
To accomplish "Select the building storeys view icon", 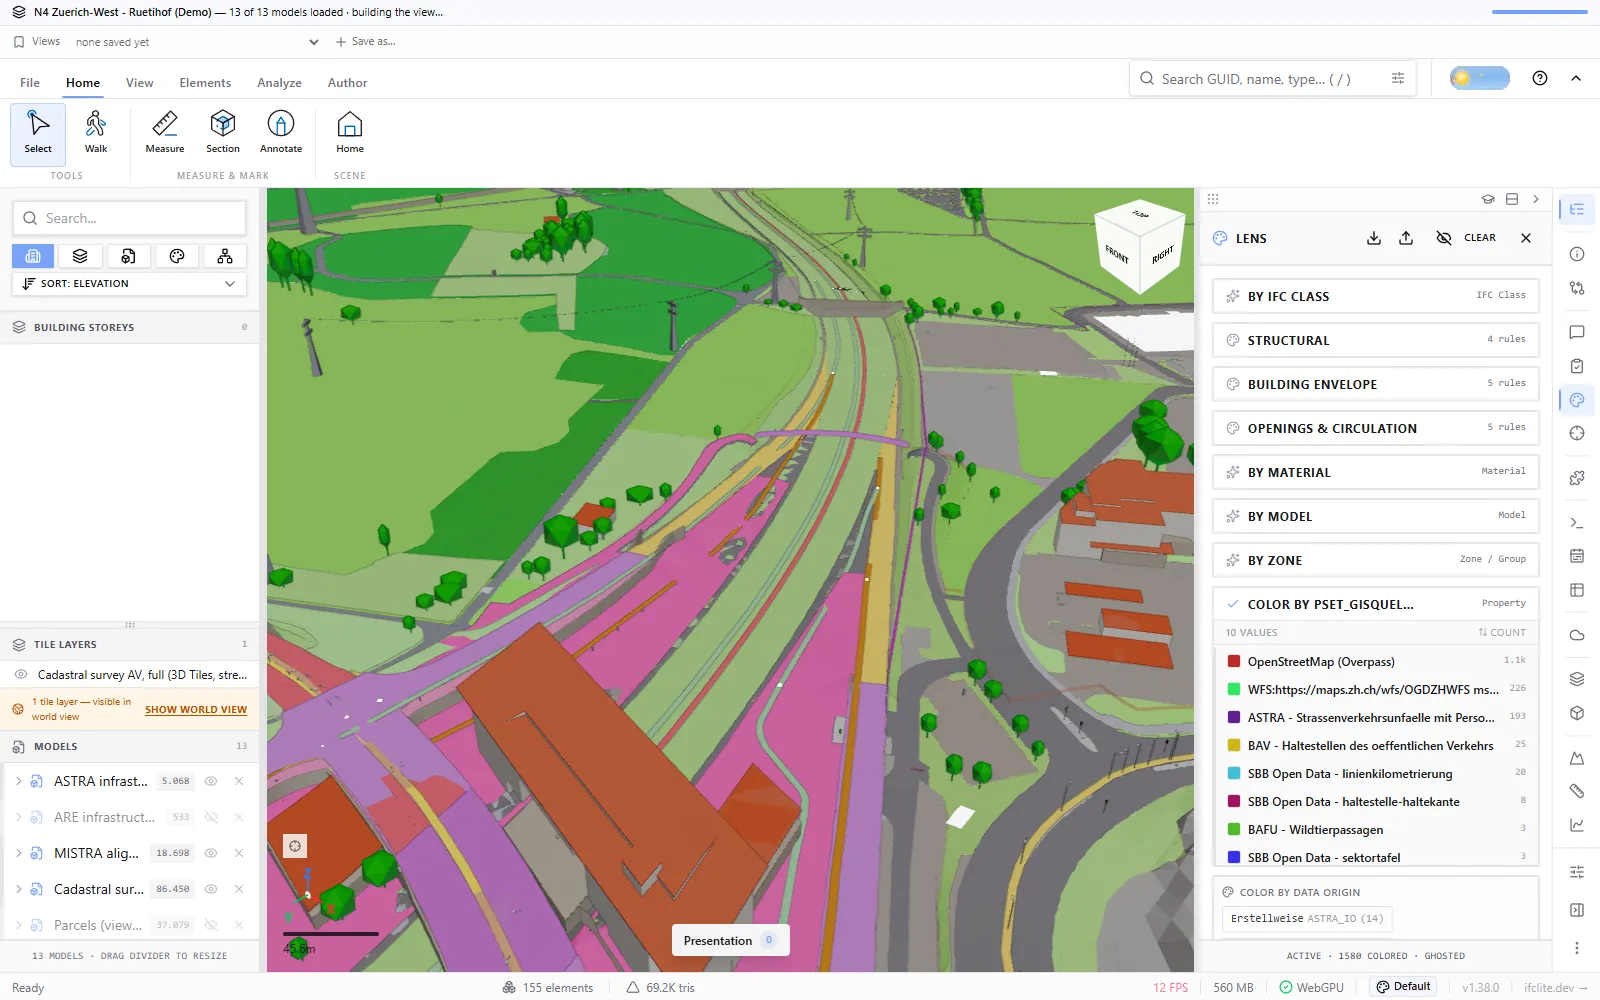I will (x=33, y=256).
